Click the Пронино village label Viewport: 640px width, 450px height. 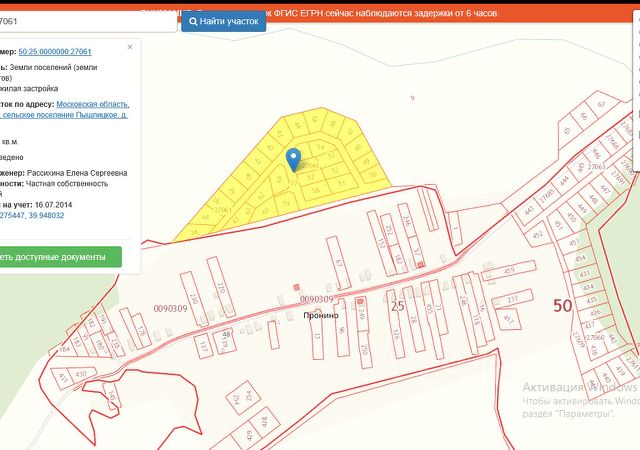321,315
